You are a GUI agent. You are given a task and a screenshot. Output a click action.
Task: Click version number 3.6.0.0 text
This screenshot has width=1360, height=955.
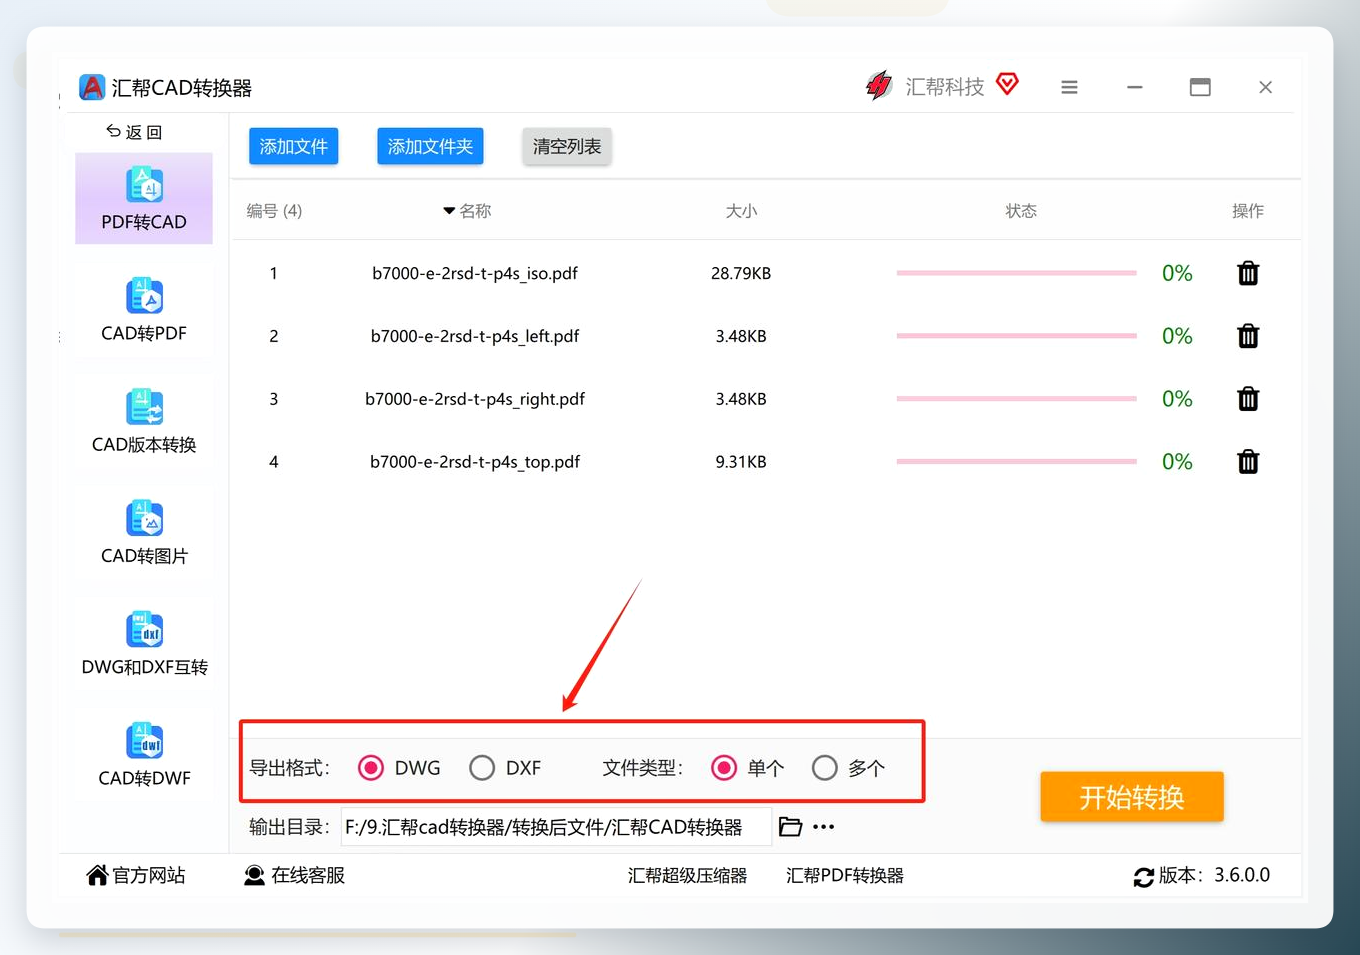coord(1242,875)
